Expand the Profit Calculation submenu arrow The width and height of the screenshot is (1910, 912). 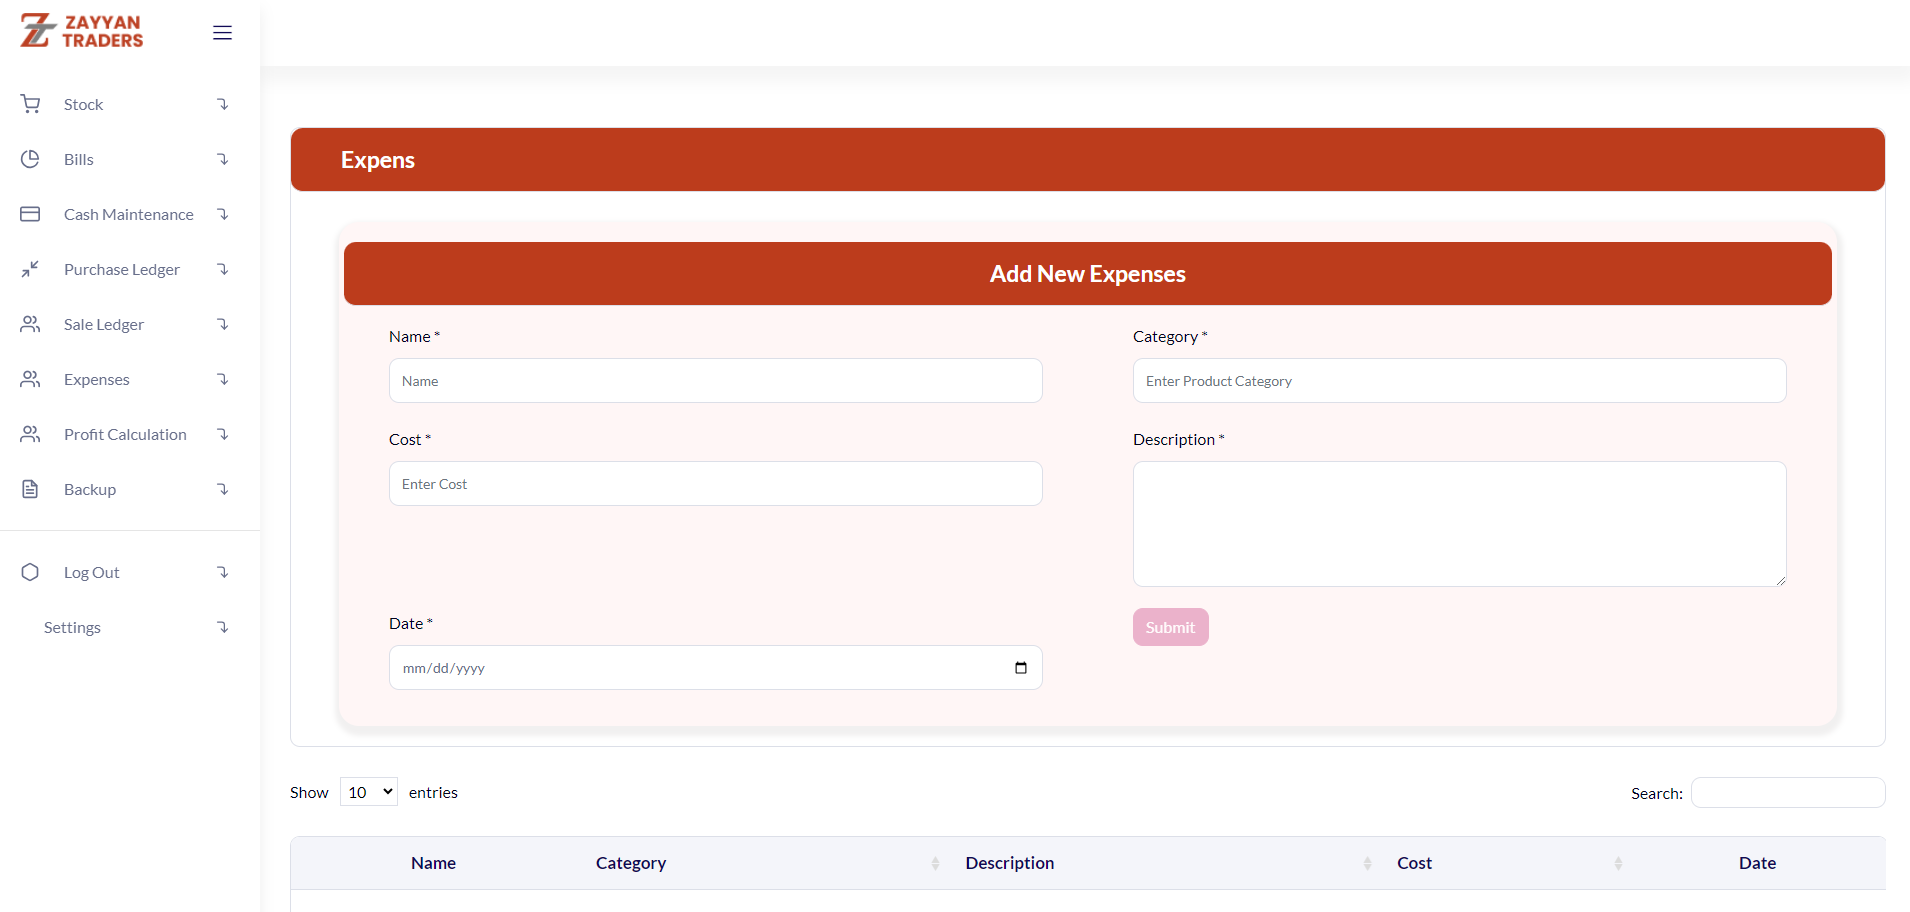[223, 434]
